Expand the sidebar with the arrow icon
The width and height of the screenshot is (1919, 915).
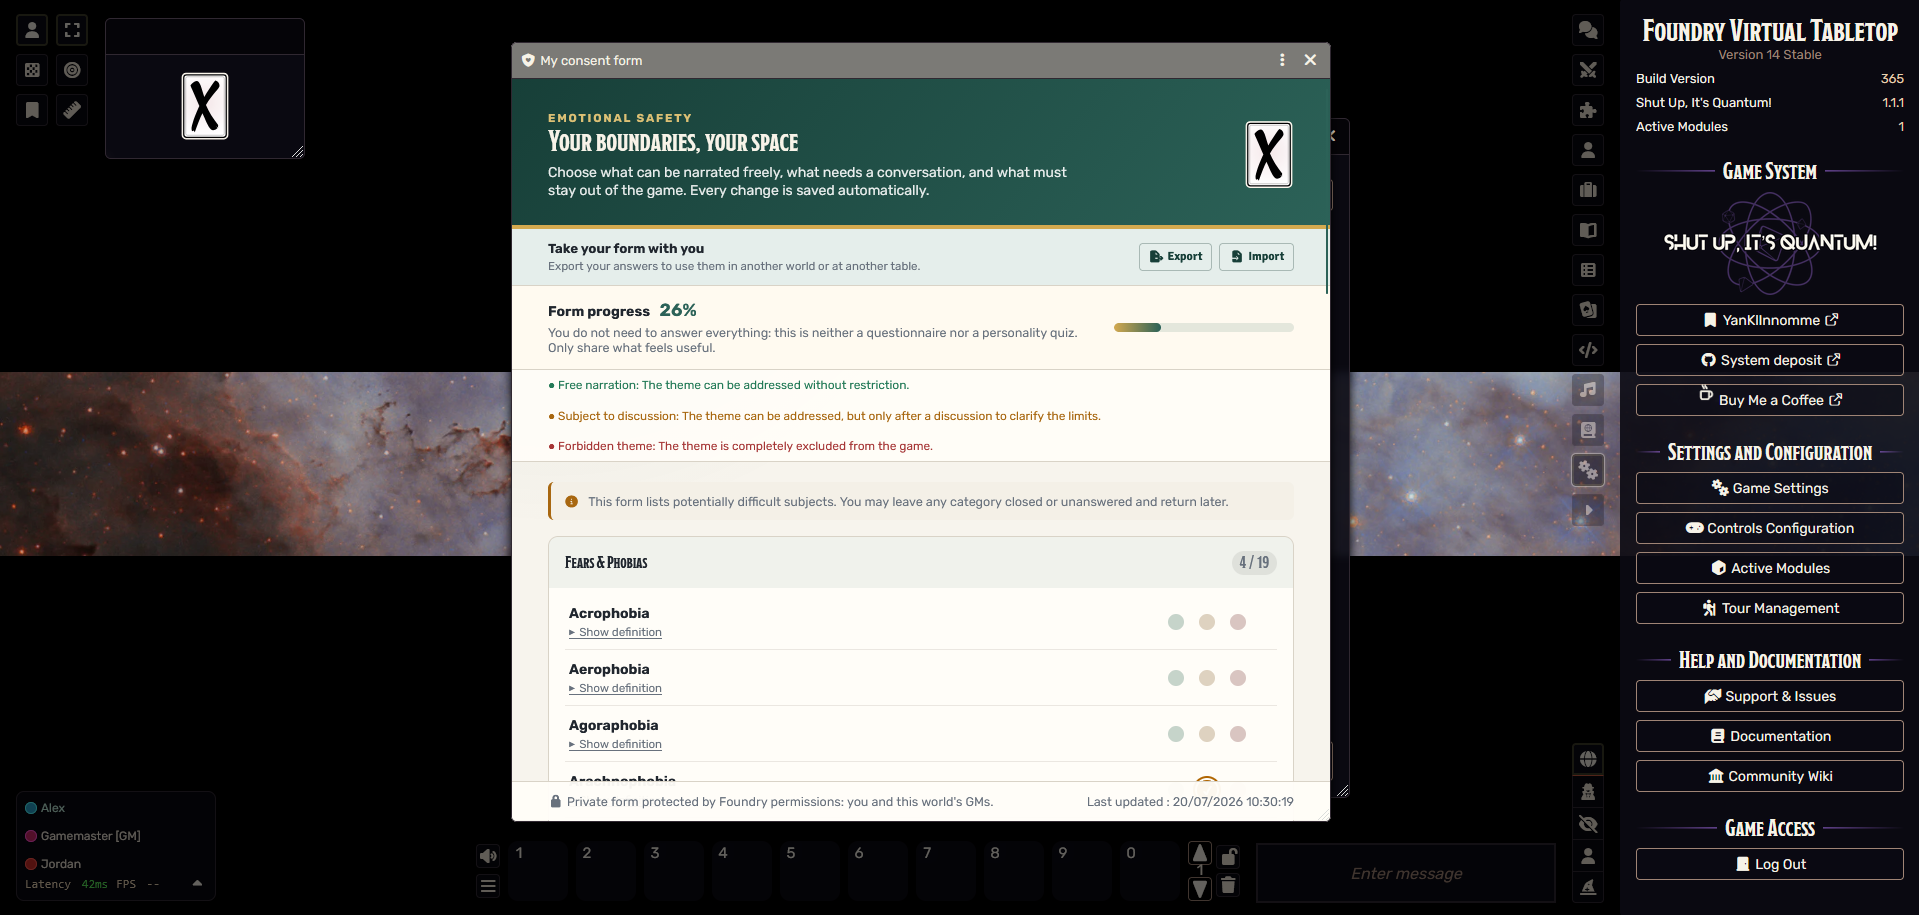1588,510
